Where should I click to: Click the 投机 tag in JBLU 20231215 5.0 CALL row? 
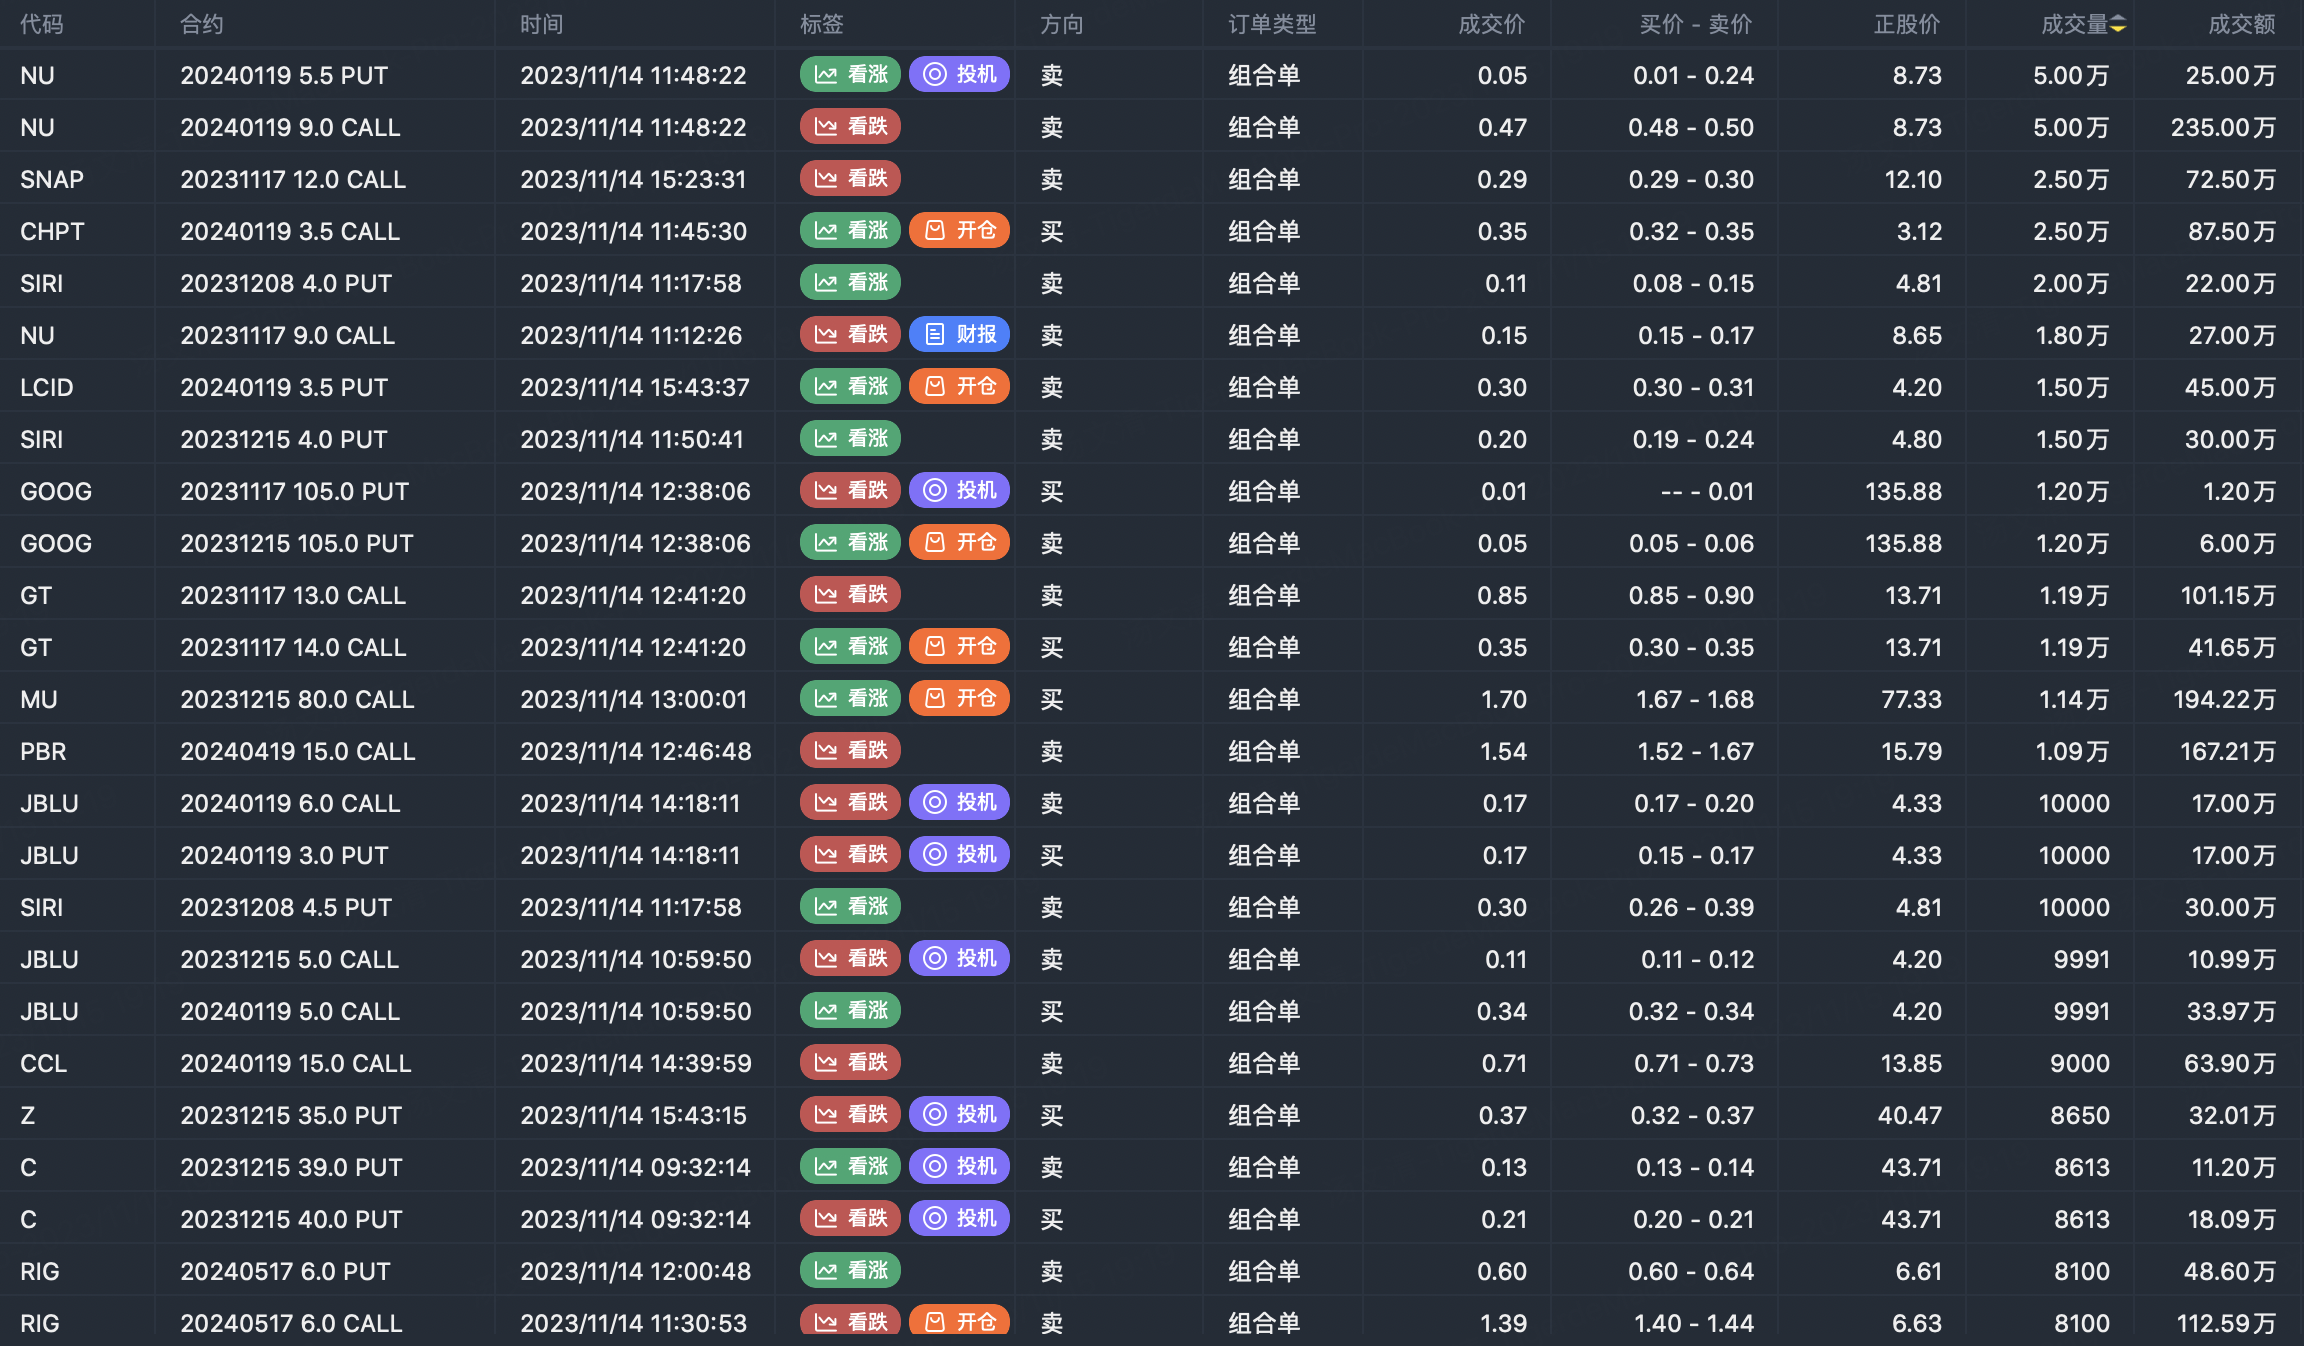pyautogui.click(x=960, y=959)
